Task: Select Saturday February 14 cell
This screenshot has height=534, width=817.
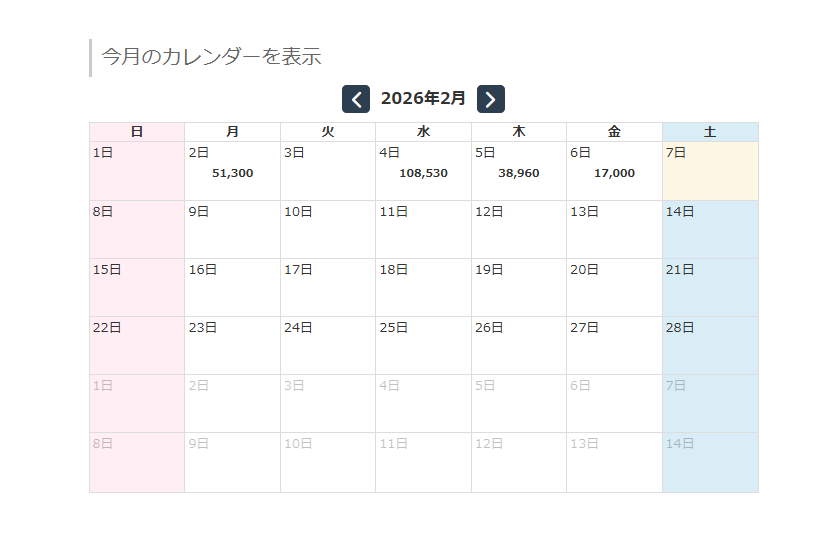Action: click(710, 229)
